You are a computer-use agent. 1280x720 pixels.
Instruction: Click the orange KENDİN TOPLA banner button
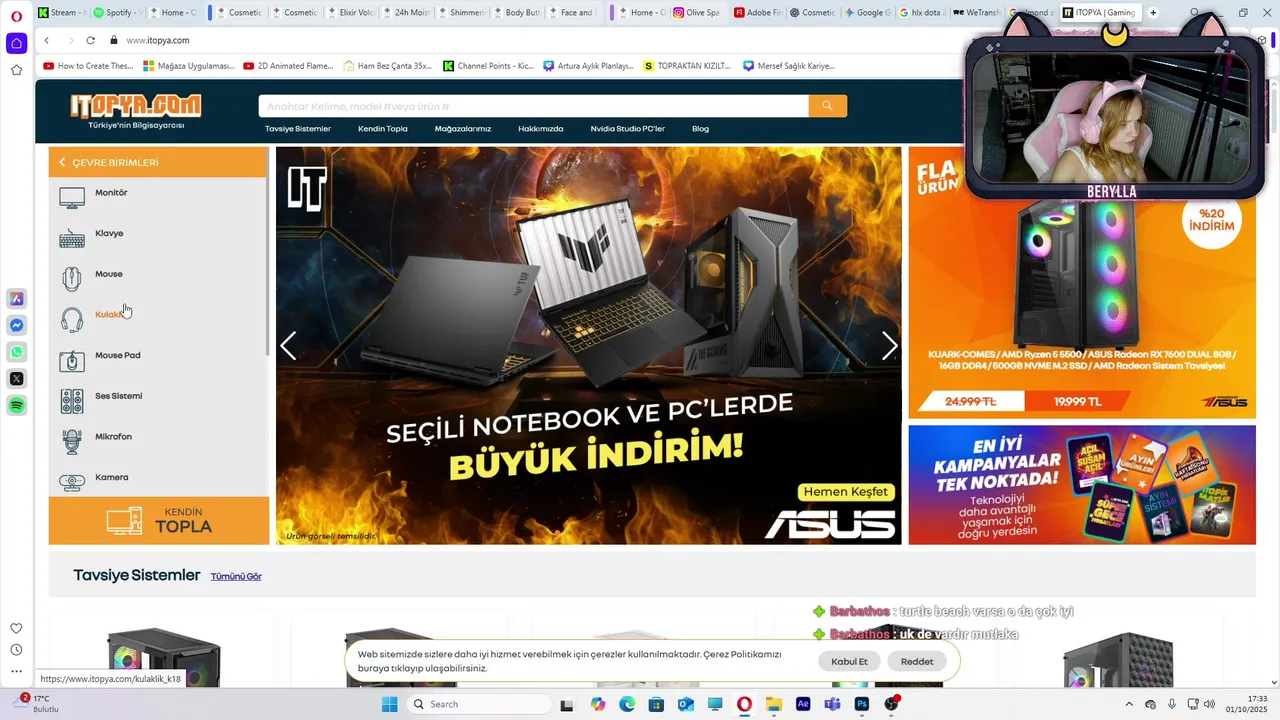click(x=159, y=521)
